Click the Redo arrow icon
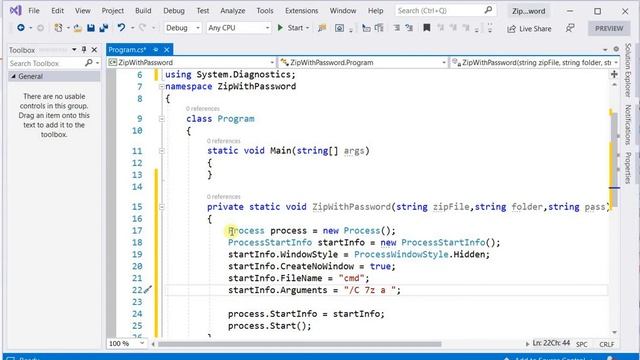 (142, 28)
